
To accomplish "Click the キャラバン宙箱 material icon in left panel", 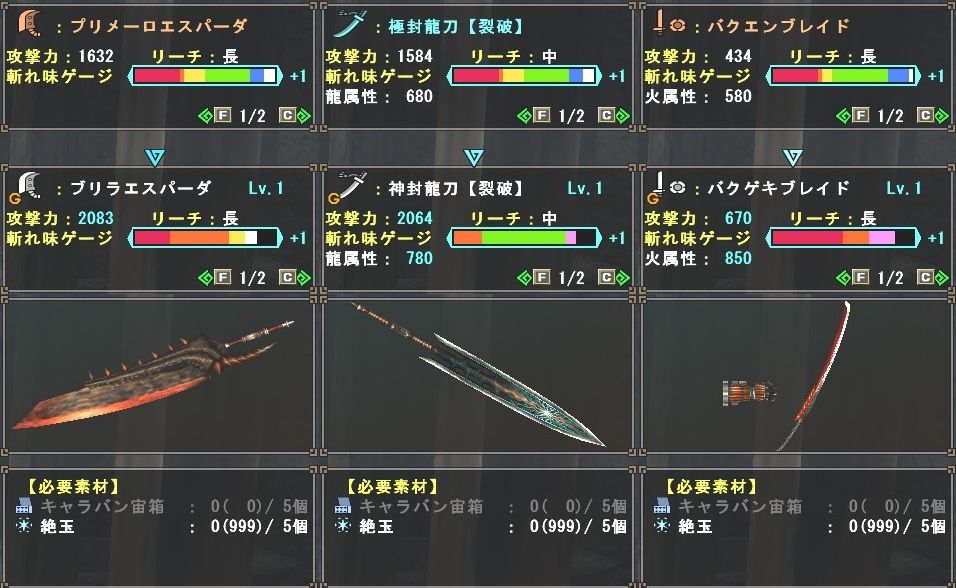I will [x=24, y=506].
